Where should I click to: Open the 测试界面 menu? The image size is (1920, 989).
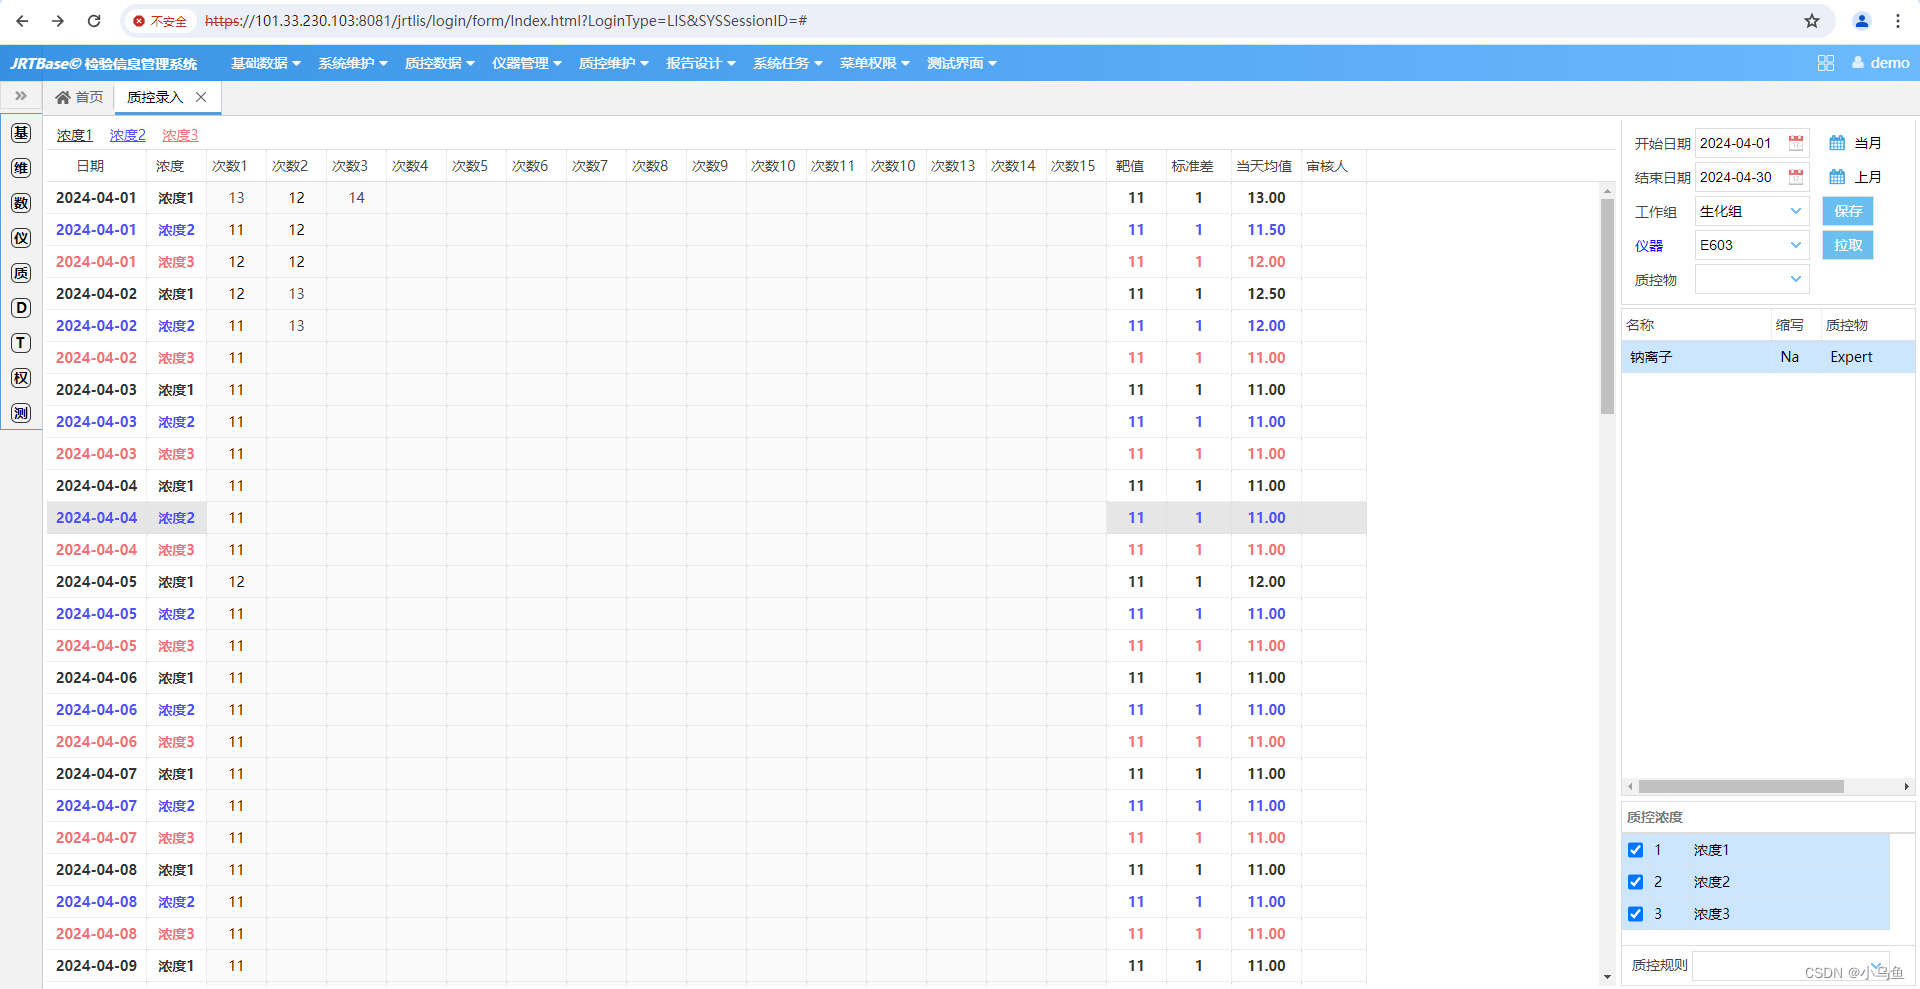coord(962,63)
